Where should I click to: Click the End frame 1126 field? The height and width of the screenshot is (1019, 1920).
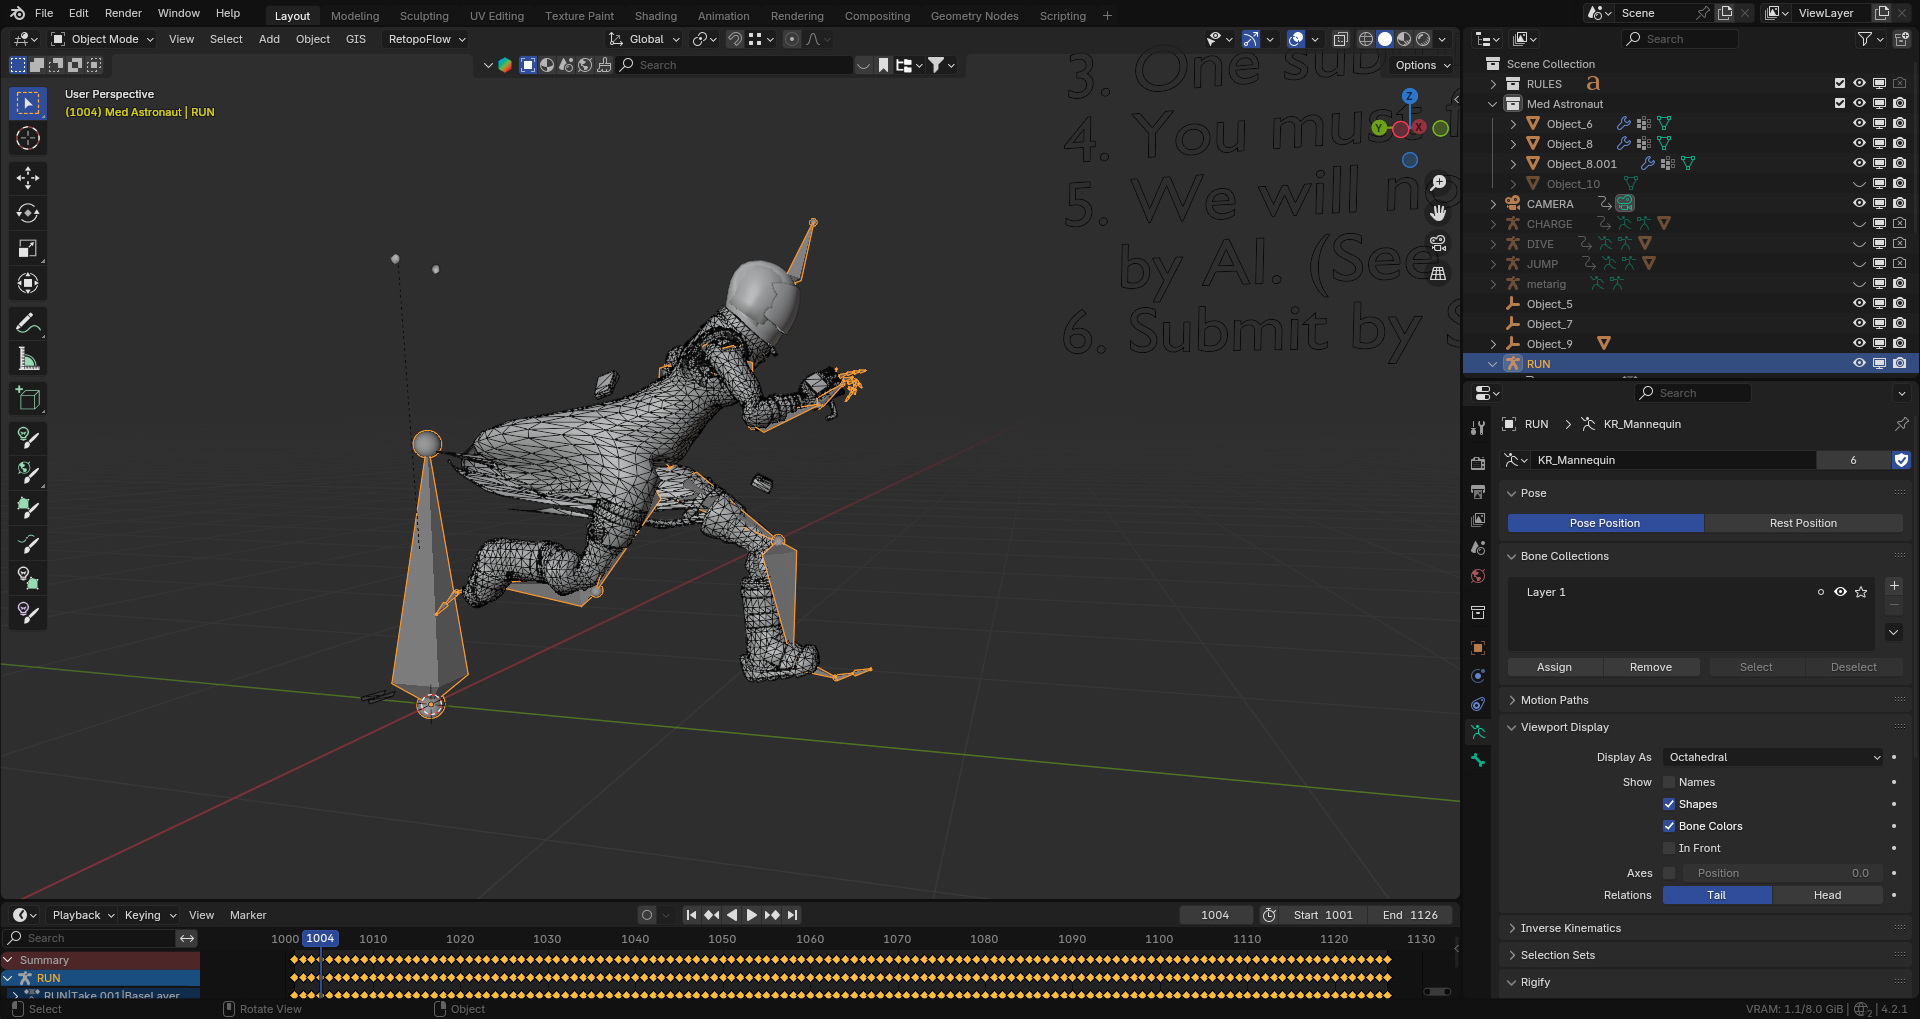pos(1410,915)
